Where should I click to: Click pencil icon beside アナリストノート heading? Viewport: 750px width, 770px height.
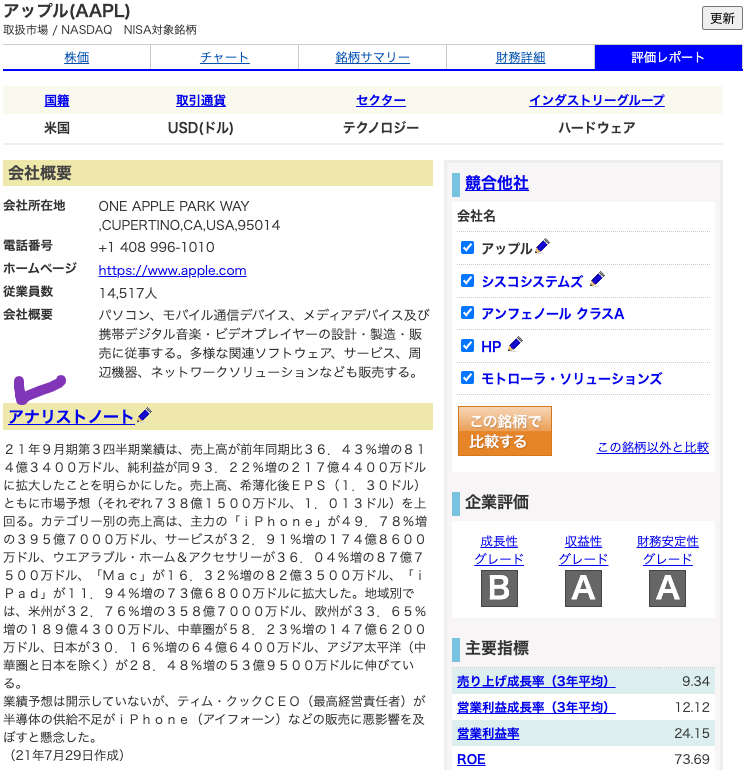point(144,415)
